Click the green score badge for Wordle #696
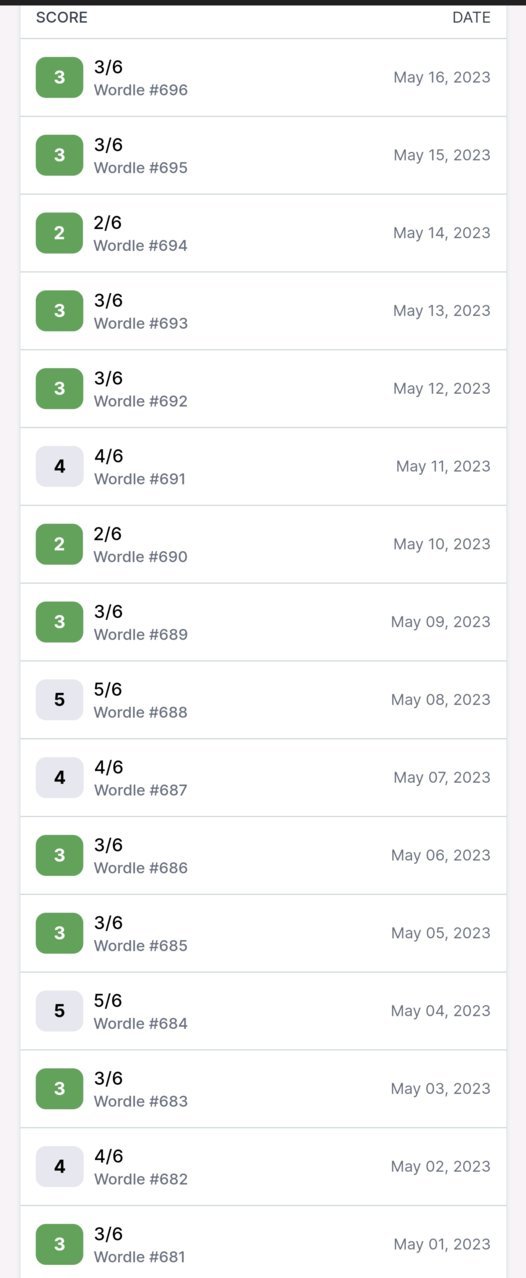Screen dimensions: 526x1278 [x=59, y=77]
